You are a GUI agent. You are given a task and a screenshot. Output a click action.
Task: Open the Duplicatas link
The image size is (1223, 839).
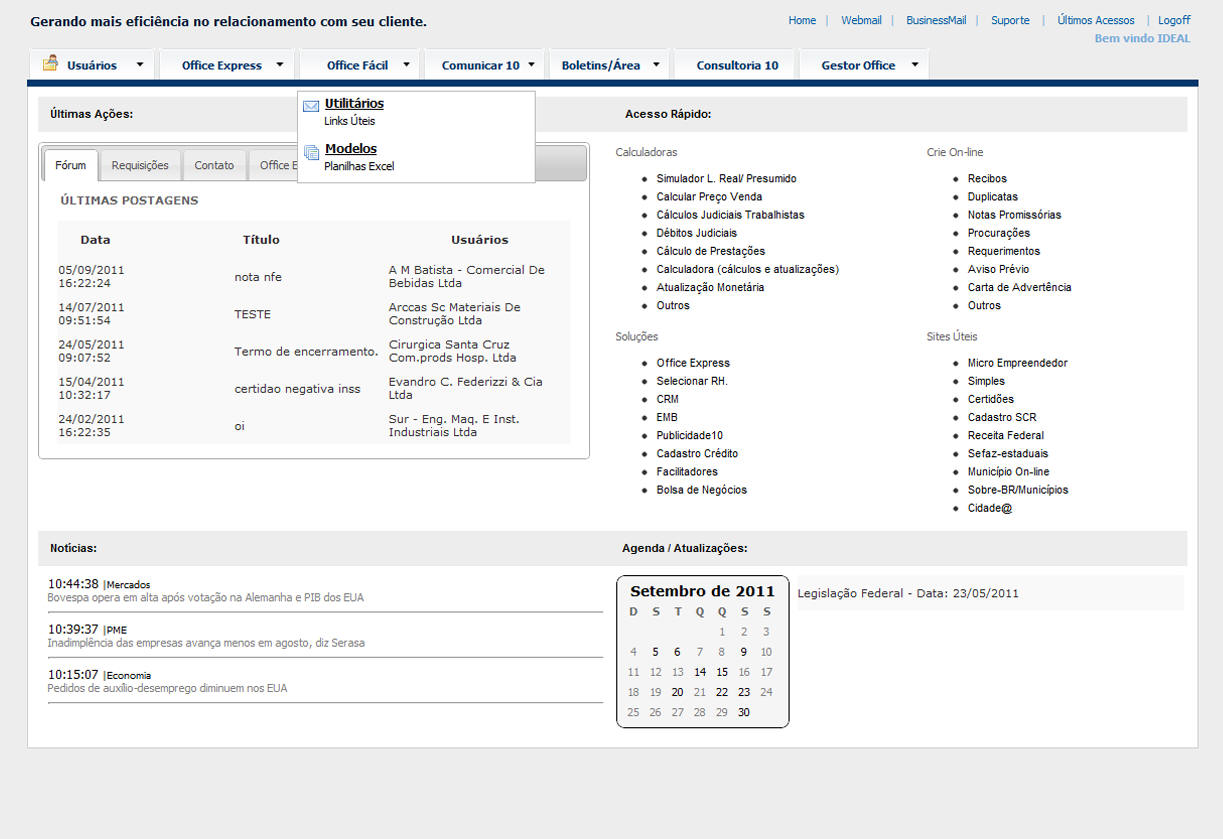(993, 197)
